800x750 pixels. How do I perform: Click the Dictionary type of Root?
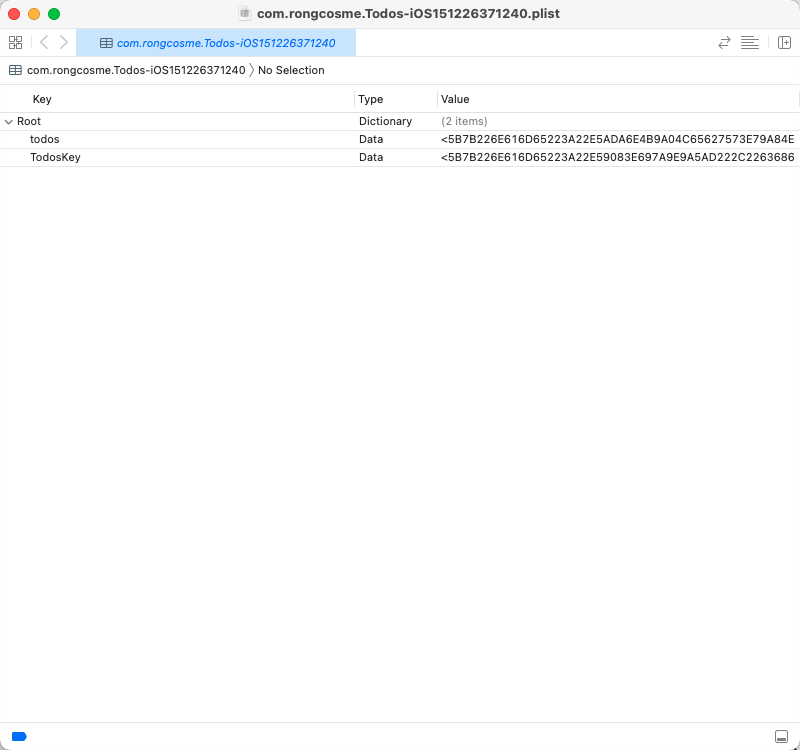coord(385,121)
